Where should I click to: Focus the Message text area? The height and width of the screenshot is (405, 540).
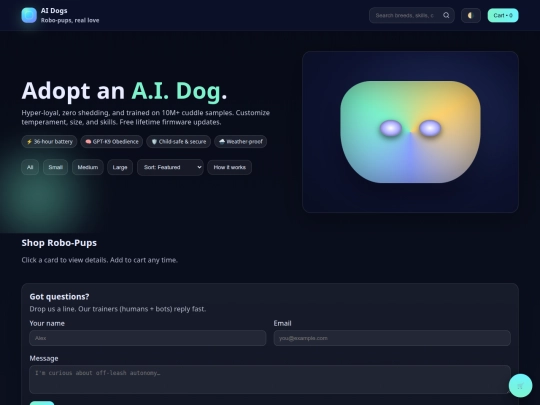click(270, 380)
